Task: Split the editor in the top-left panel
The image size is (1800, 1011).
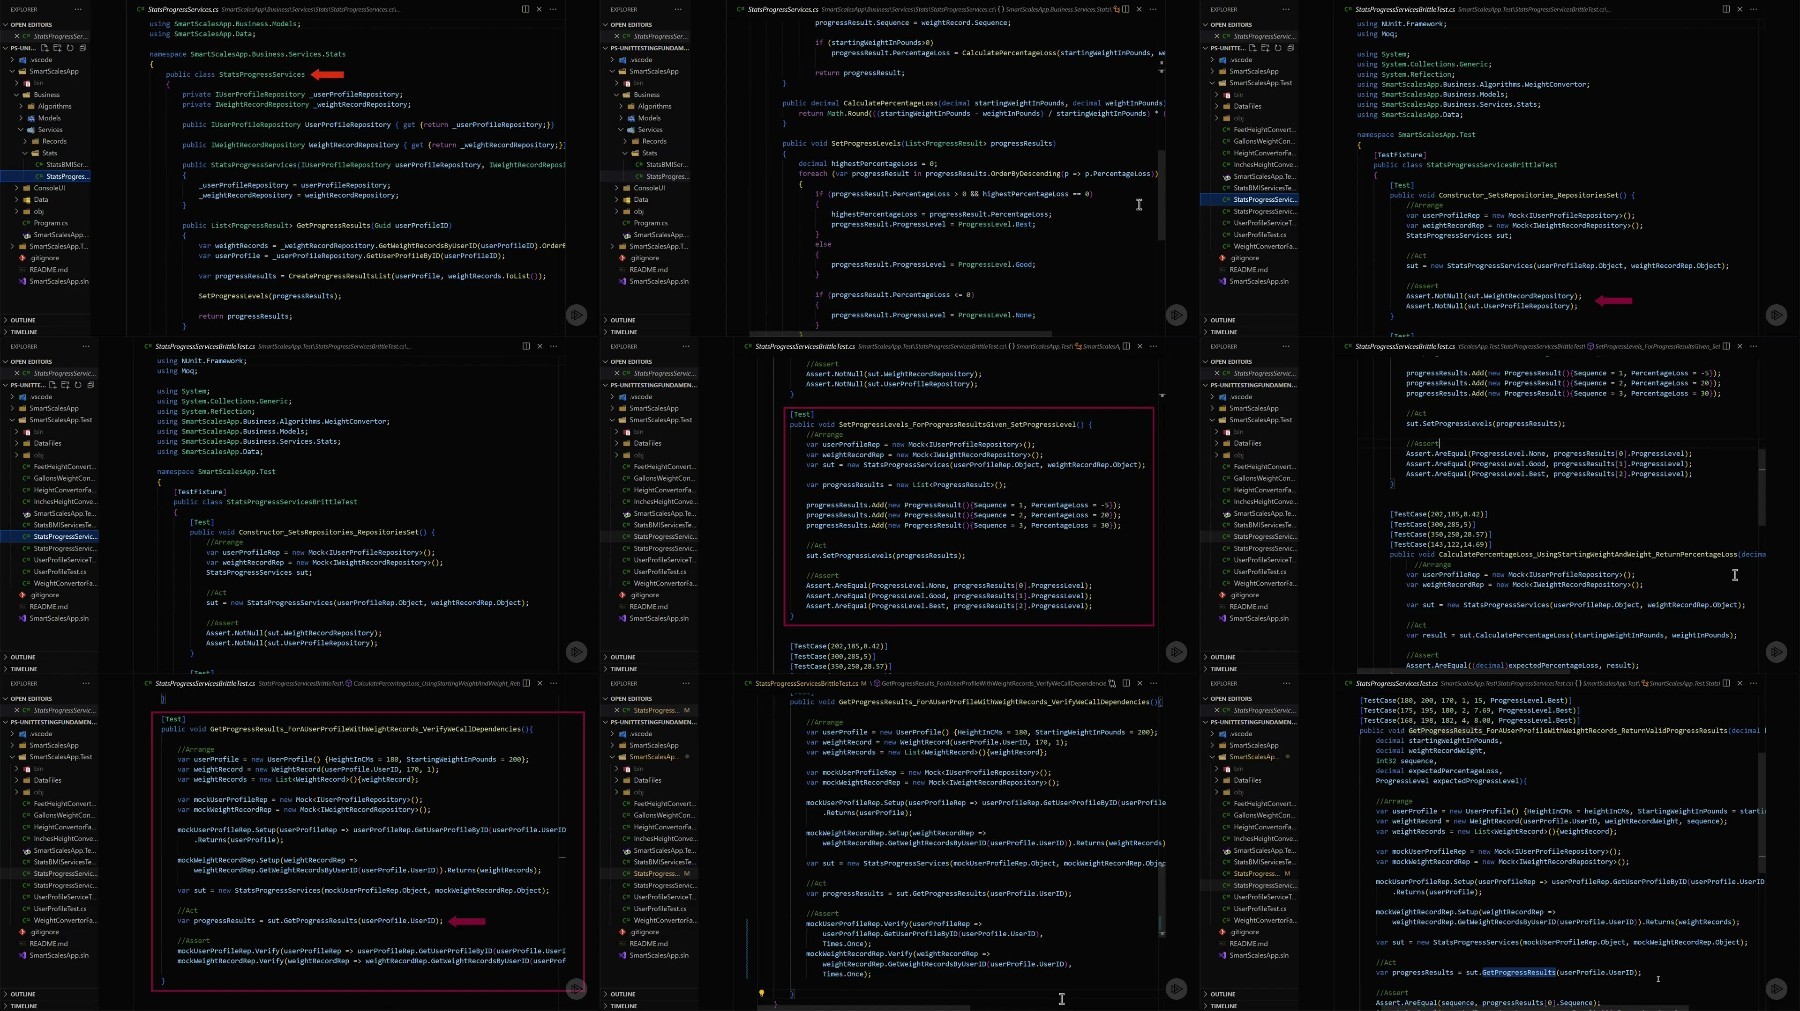Action: point(525,9)
